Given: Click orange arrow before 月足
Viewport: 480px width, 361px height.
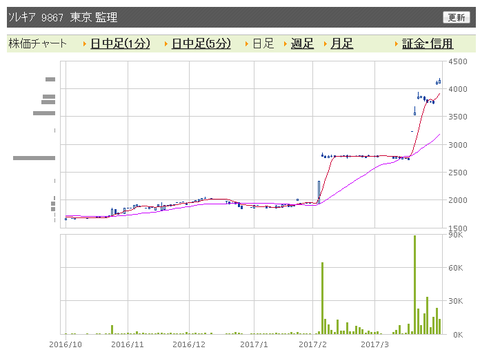Looking at the screenshot, I should click(x=325, y=44).
